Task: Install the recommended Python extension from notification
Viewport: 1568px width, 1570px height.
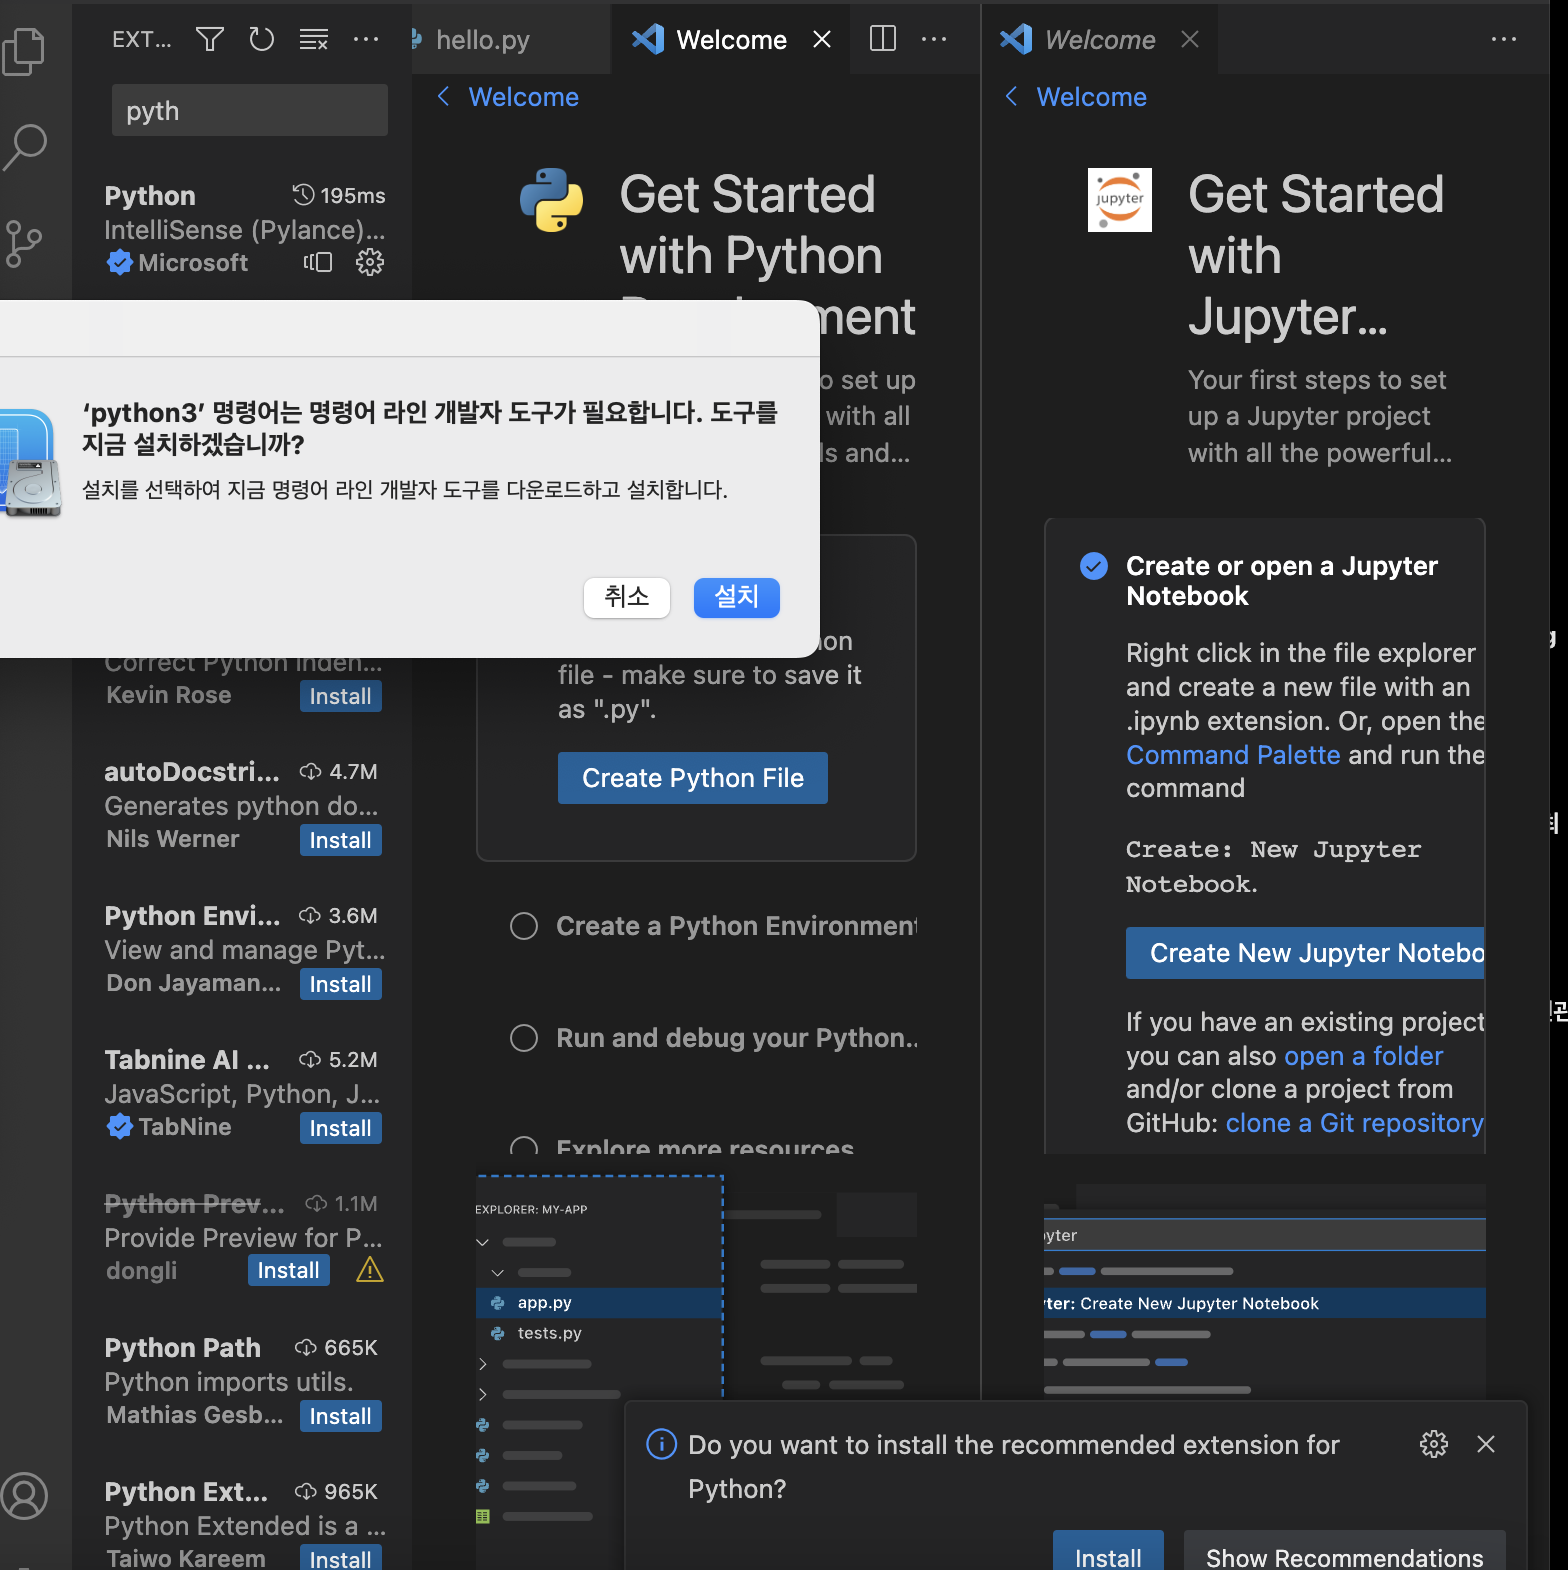Action: tap(1108, 1551)
